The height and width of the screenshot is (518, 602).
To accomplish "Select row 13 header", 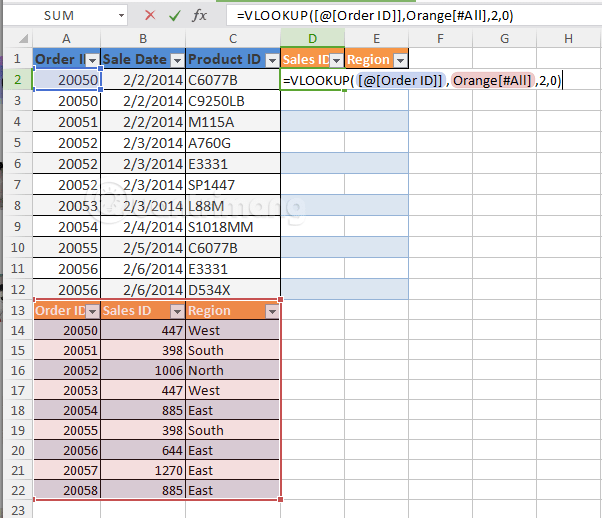I will point(18,310).
